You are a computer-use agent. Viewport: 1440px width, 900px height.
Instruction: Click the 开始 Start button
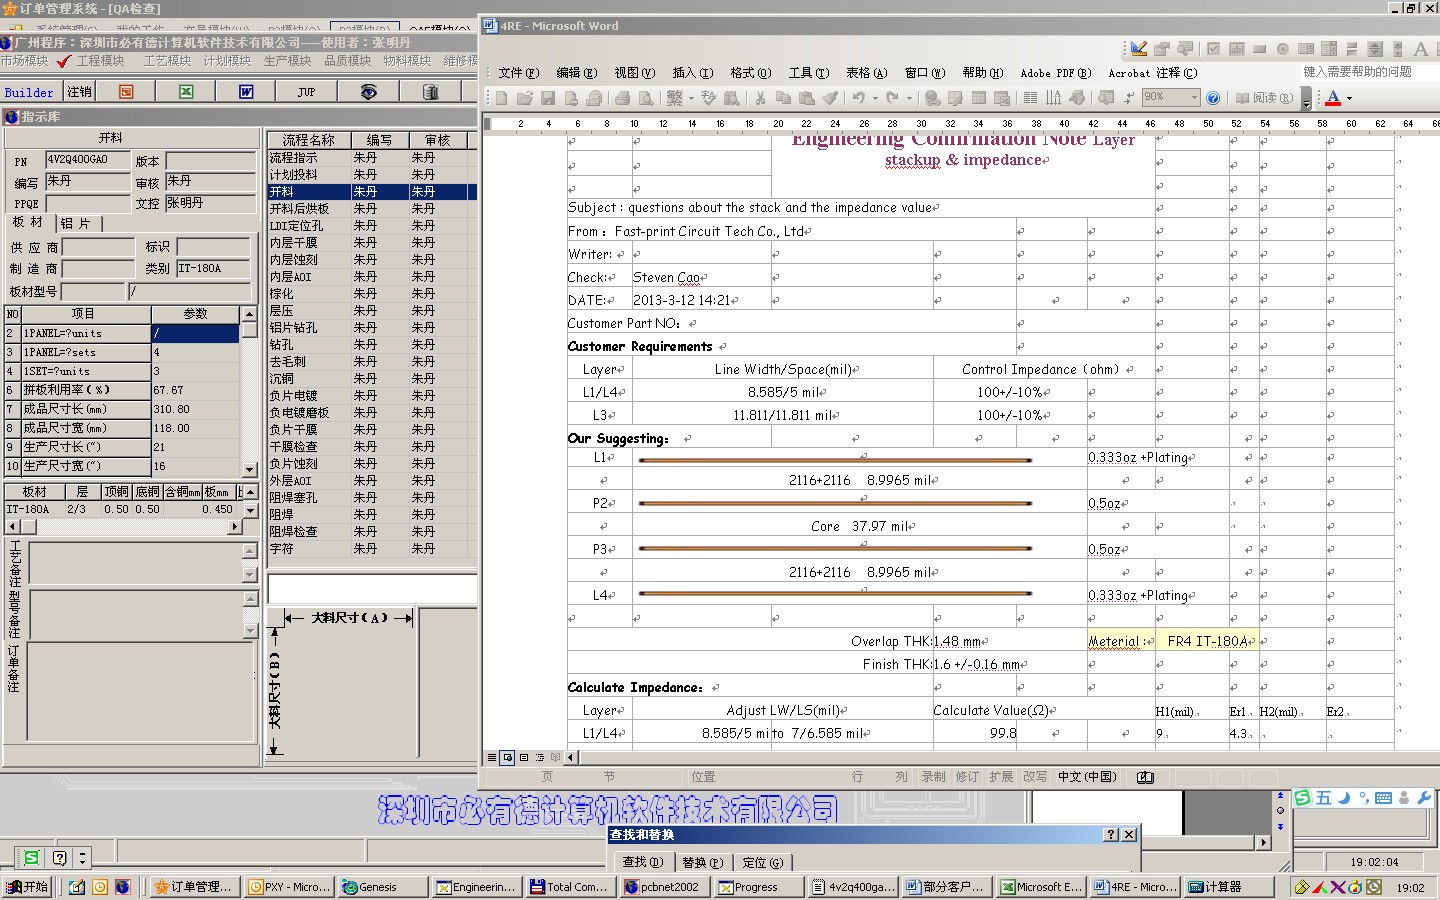pos(27,887)
